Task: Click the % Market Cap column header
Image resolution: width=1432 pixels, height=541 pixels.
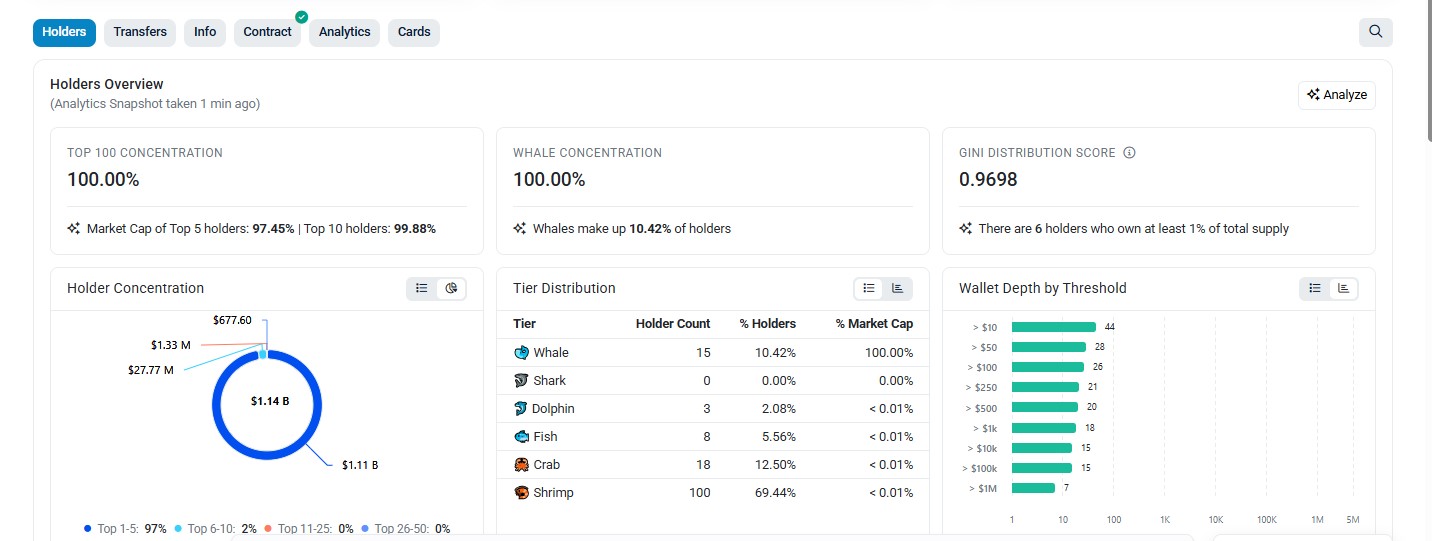Action: [874, 323]
